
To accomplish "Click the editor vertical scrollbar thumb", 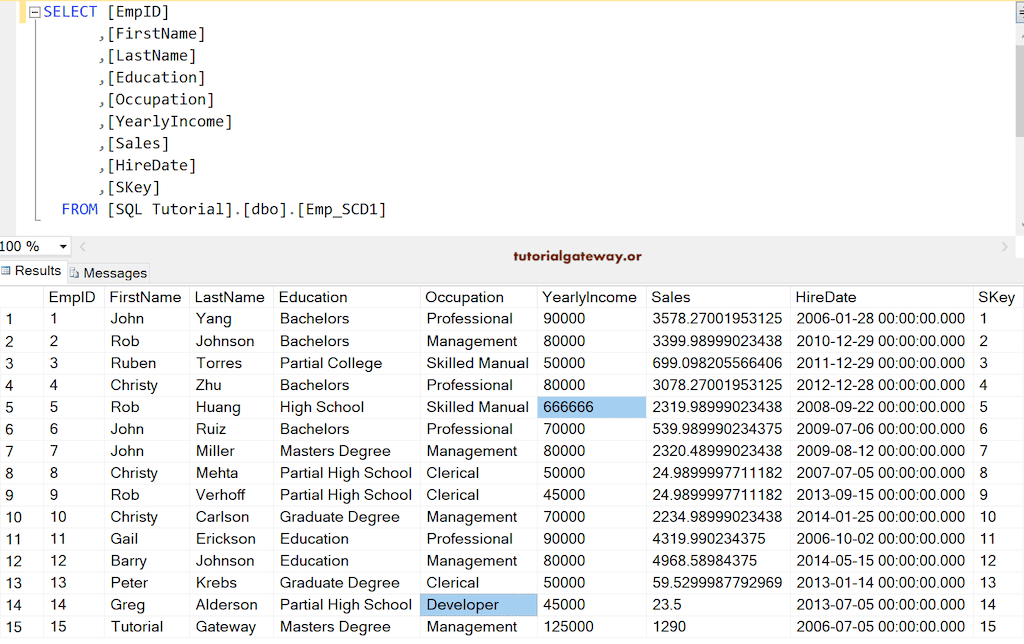I will click(1019, 88).
